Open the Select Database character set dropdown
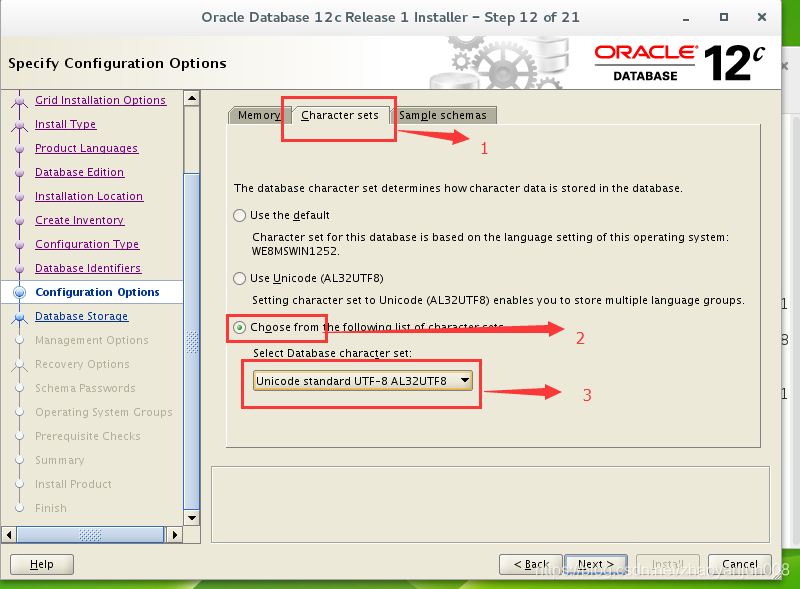 (x=363, y=381)
